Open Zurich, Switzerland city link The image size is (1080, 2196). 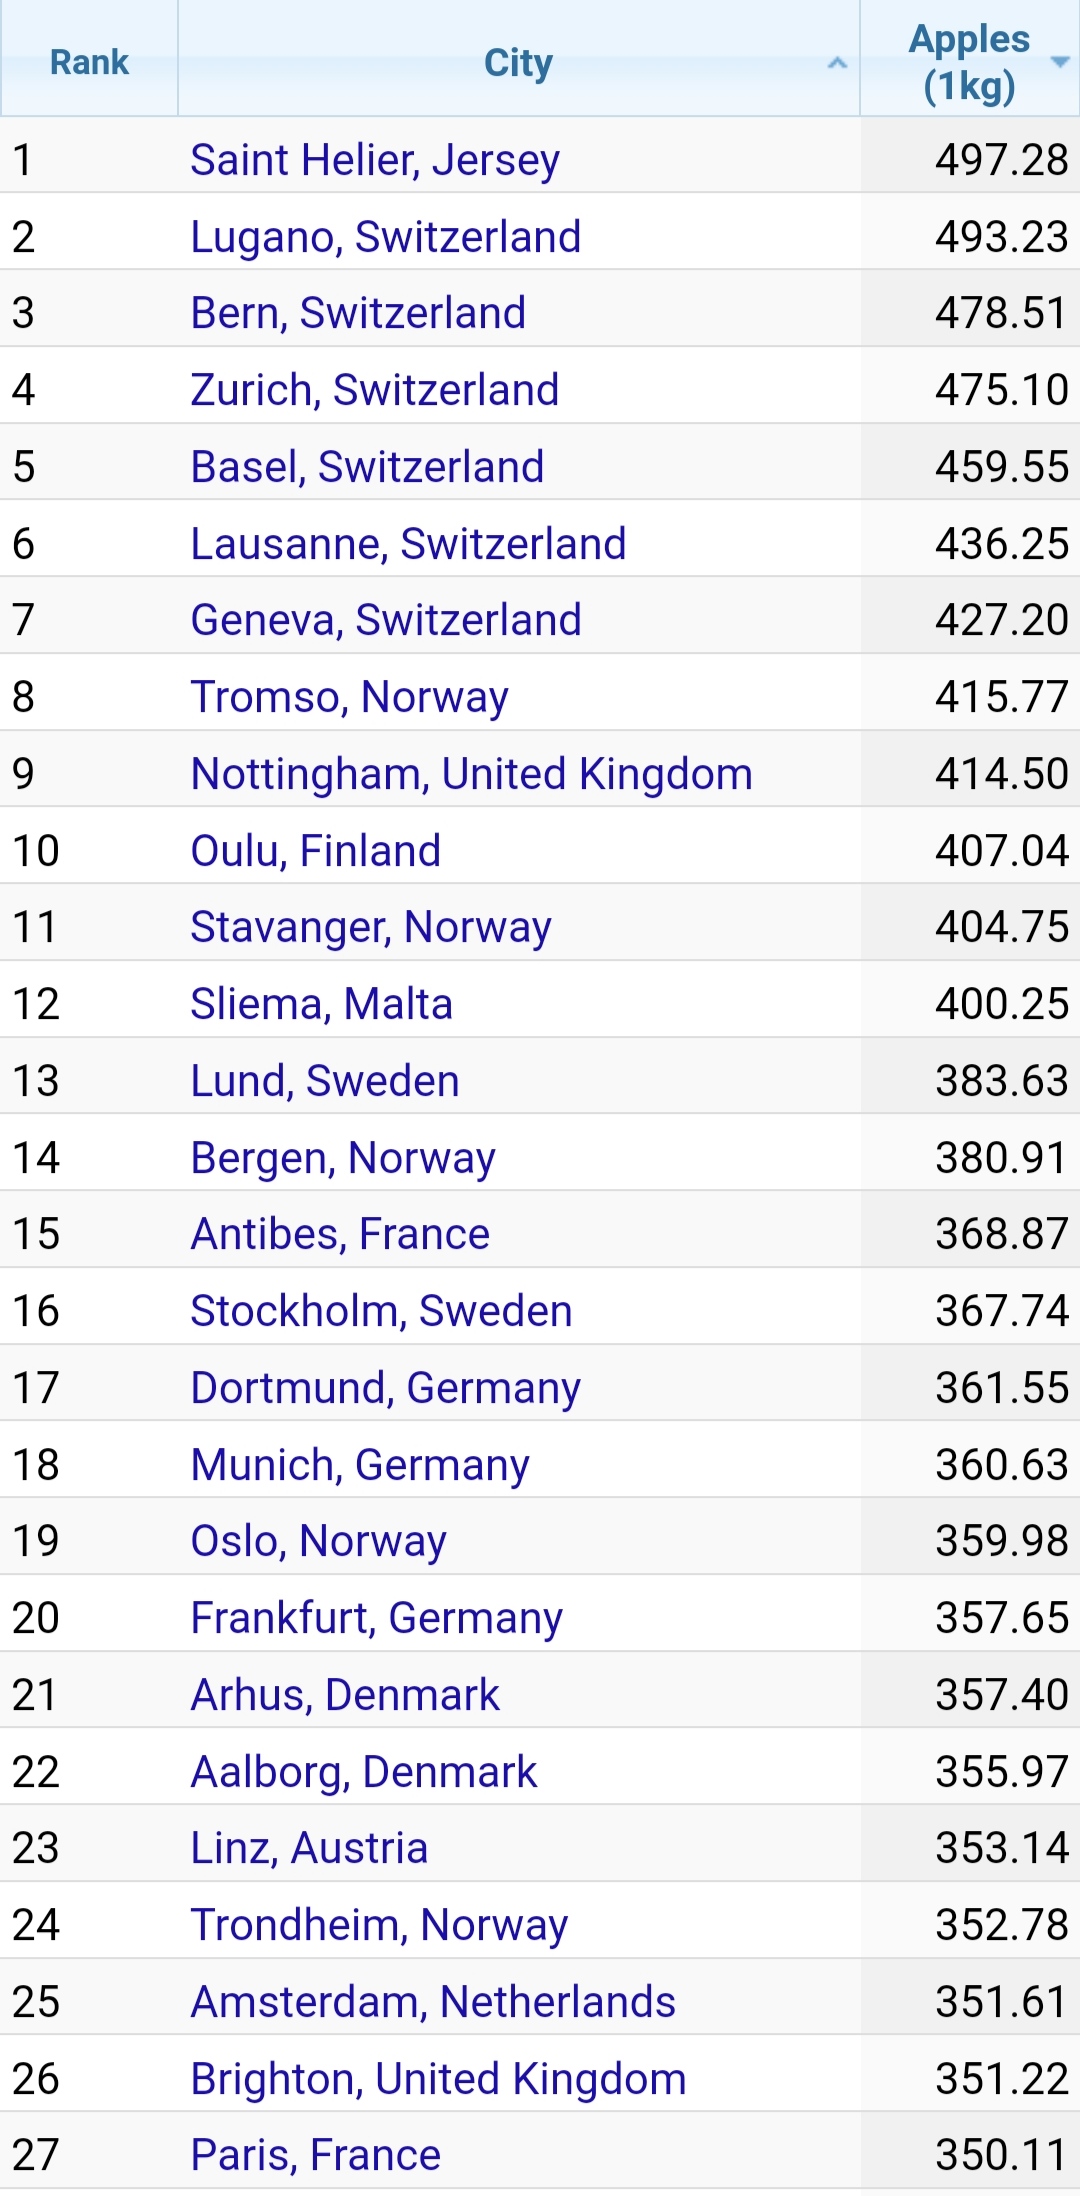point(375,390)
